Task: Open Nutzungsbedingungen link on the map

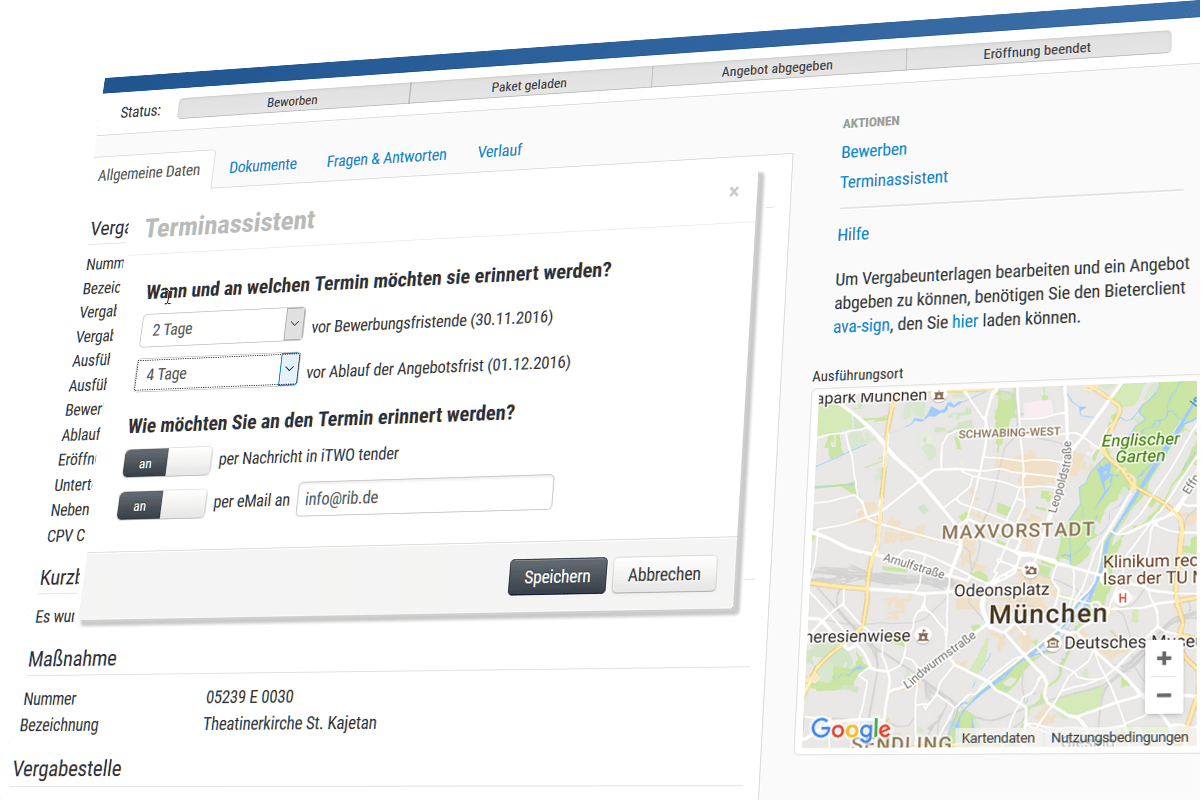Action: tap(1120, 738)
